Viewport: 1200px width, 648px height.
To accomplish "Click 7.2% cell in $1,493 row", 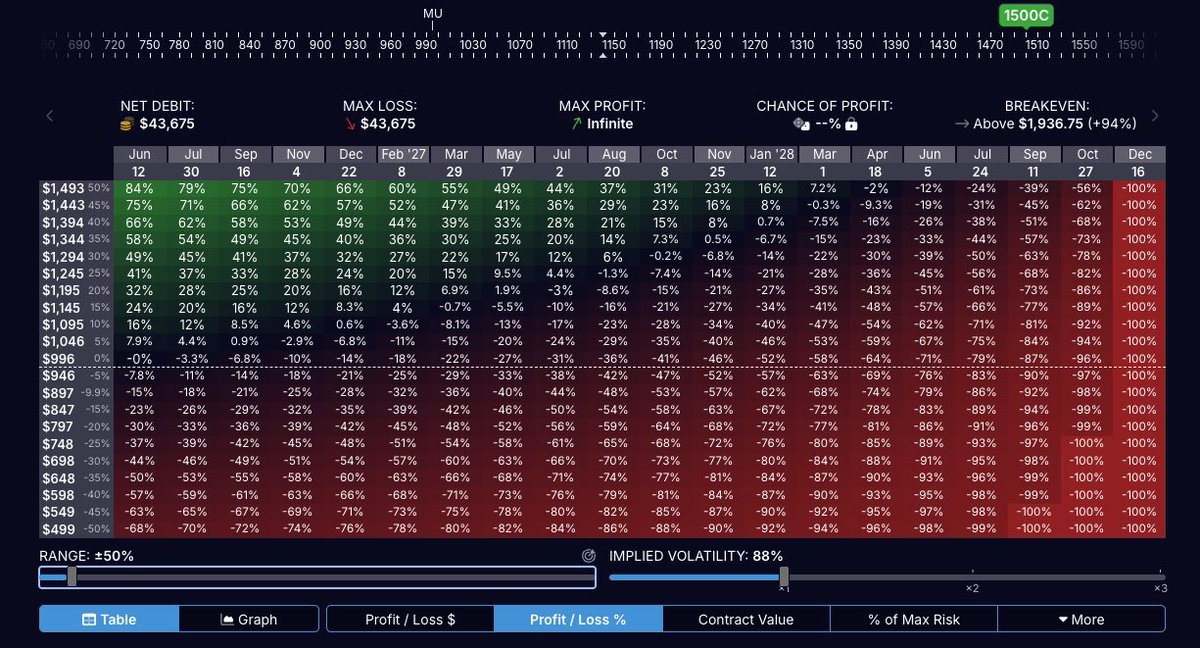I will coord(824,188).
